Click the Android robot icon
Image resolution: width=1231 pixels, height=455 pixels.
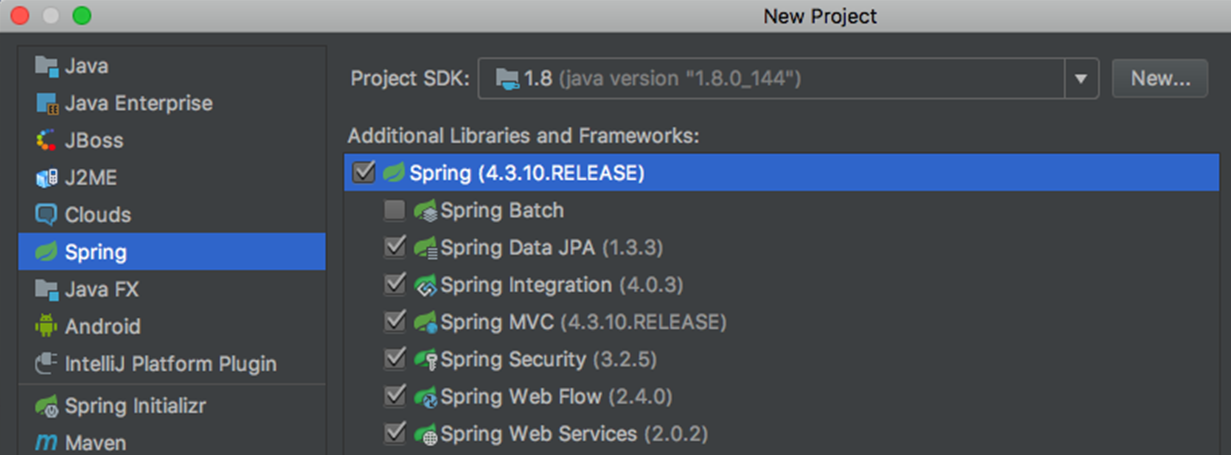[x=46, y=326]
